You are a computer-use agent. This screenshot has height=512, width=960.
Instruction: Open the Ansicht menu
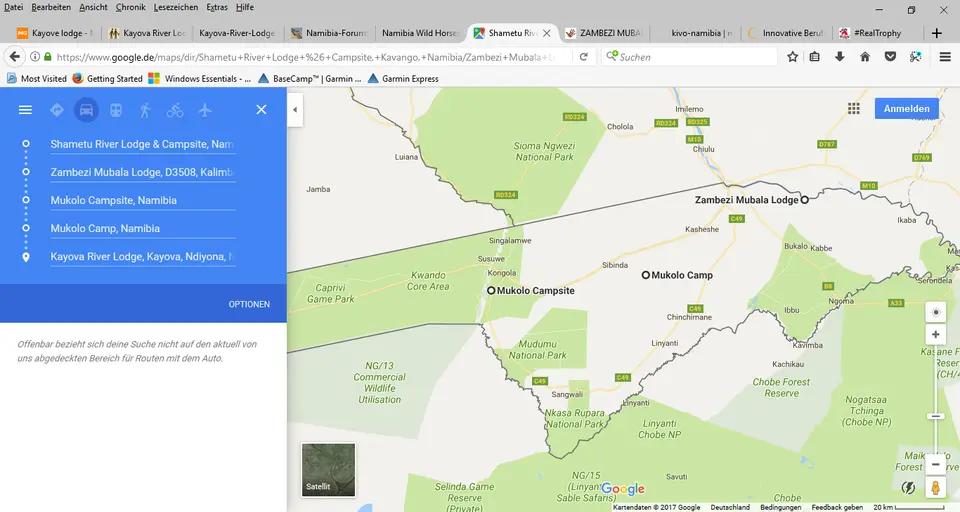(x=93, y=7)
